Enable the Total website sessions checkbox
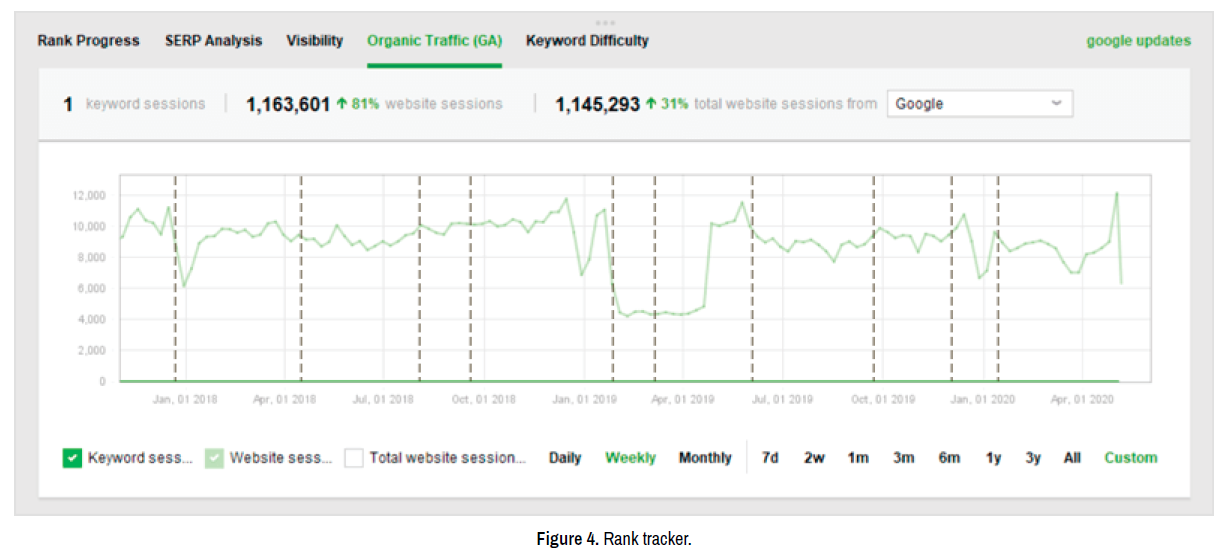Viewport: 1229px width, 555px height. pyautogui.click(x=354, y=458)
